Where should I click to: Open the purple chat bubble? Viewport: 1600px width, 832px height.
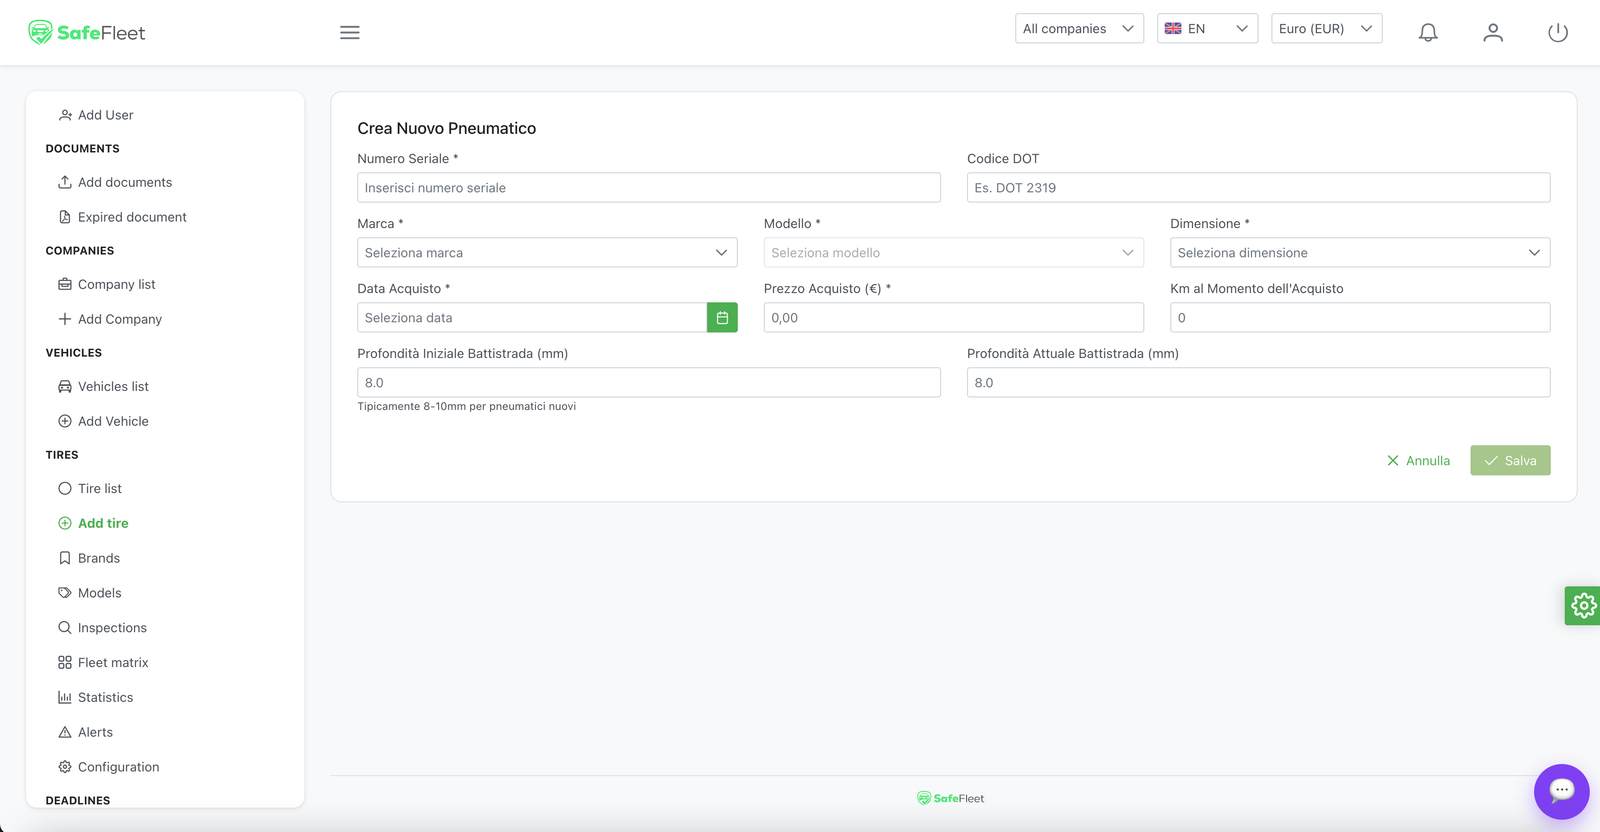(1561, 791)
